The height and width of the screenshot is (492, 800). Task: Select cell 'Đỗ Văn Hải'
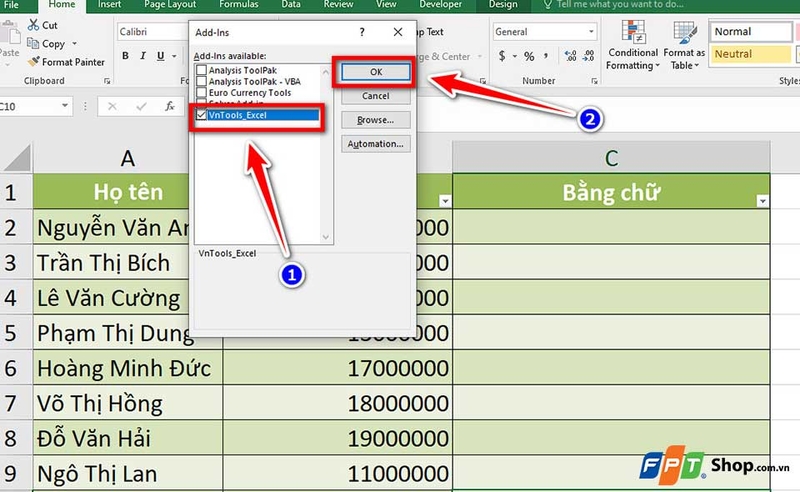pyautogui.click(x=128, y=438)
